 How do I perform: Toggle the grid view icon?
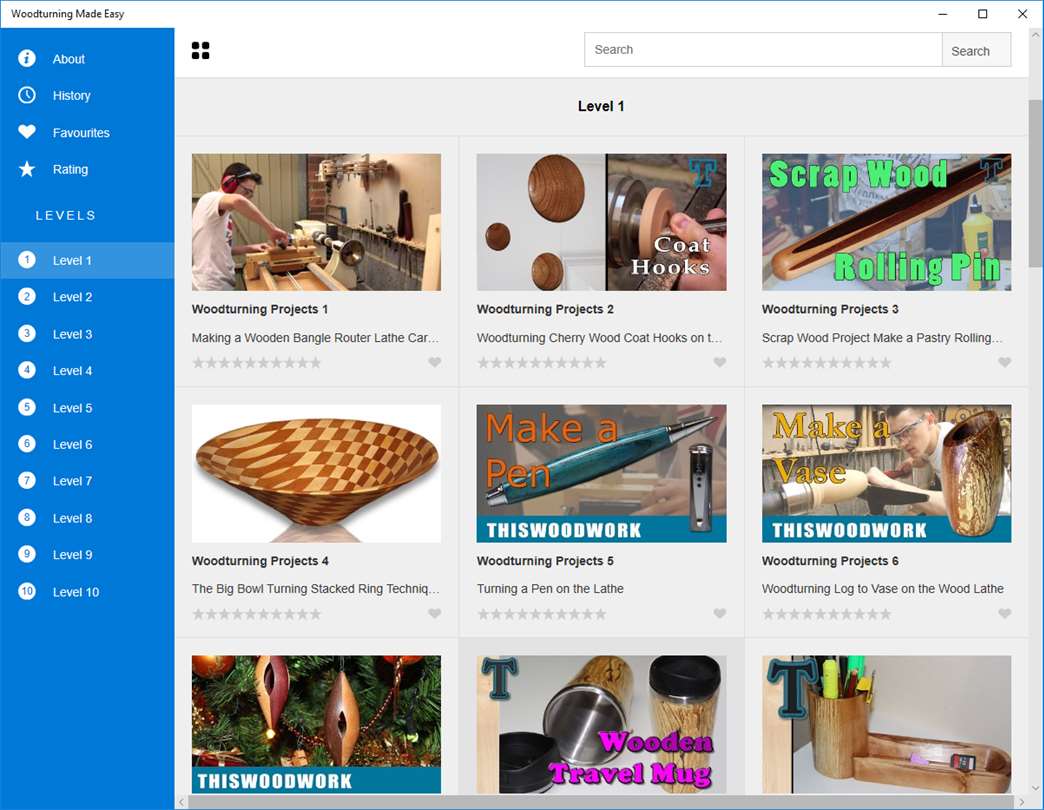[x=200, y=51]
